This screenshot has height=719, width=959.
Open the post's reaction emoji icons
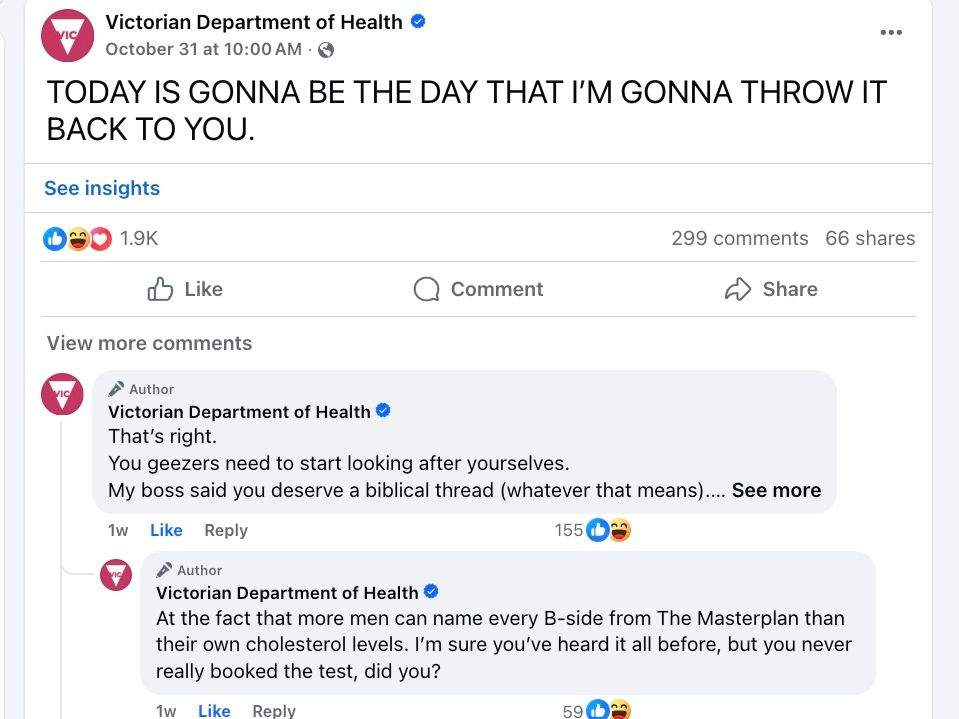click(78, 239)
